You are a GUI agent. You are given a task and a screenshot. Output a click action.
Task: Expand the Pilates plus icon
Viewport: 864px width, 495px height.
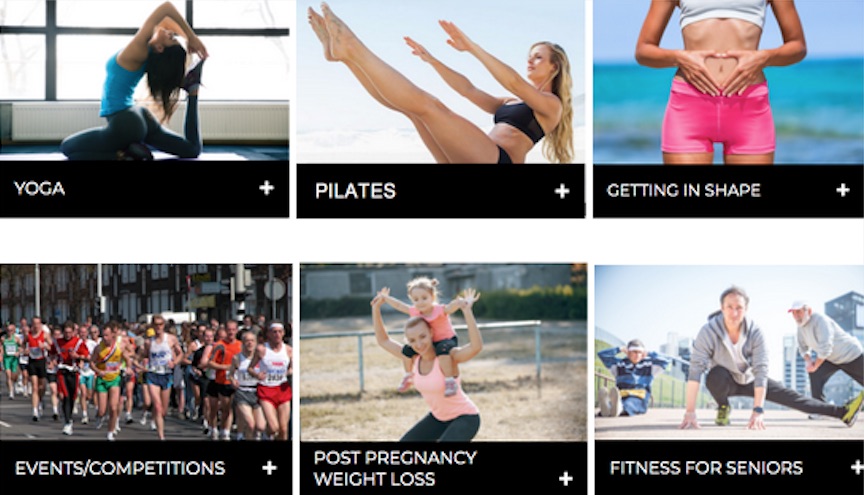point(561,191)
